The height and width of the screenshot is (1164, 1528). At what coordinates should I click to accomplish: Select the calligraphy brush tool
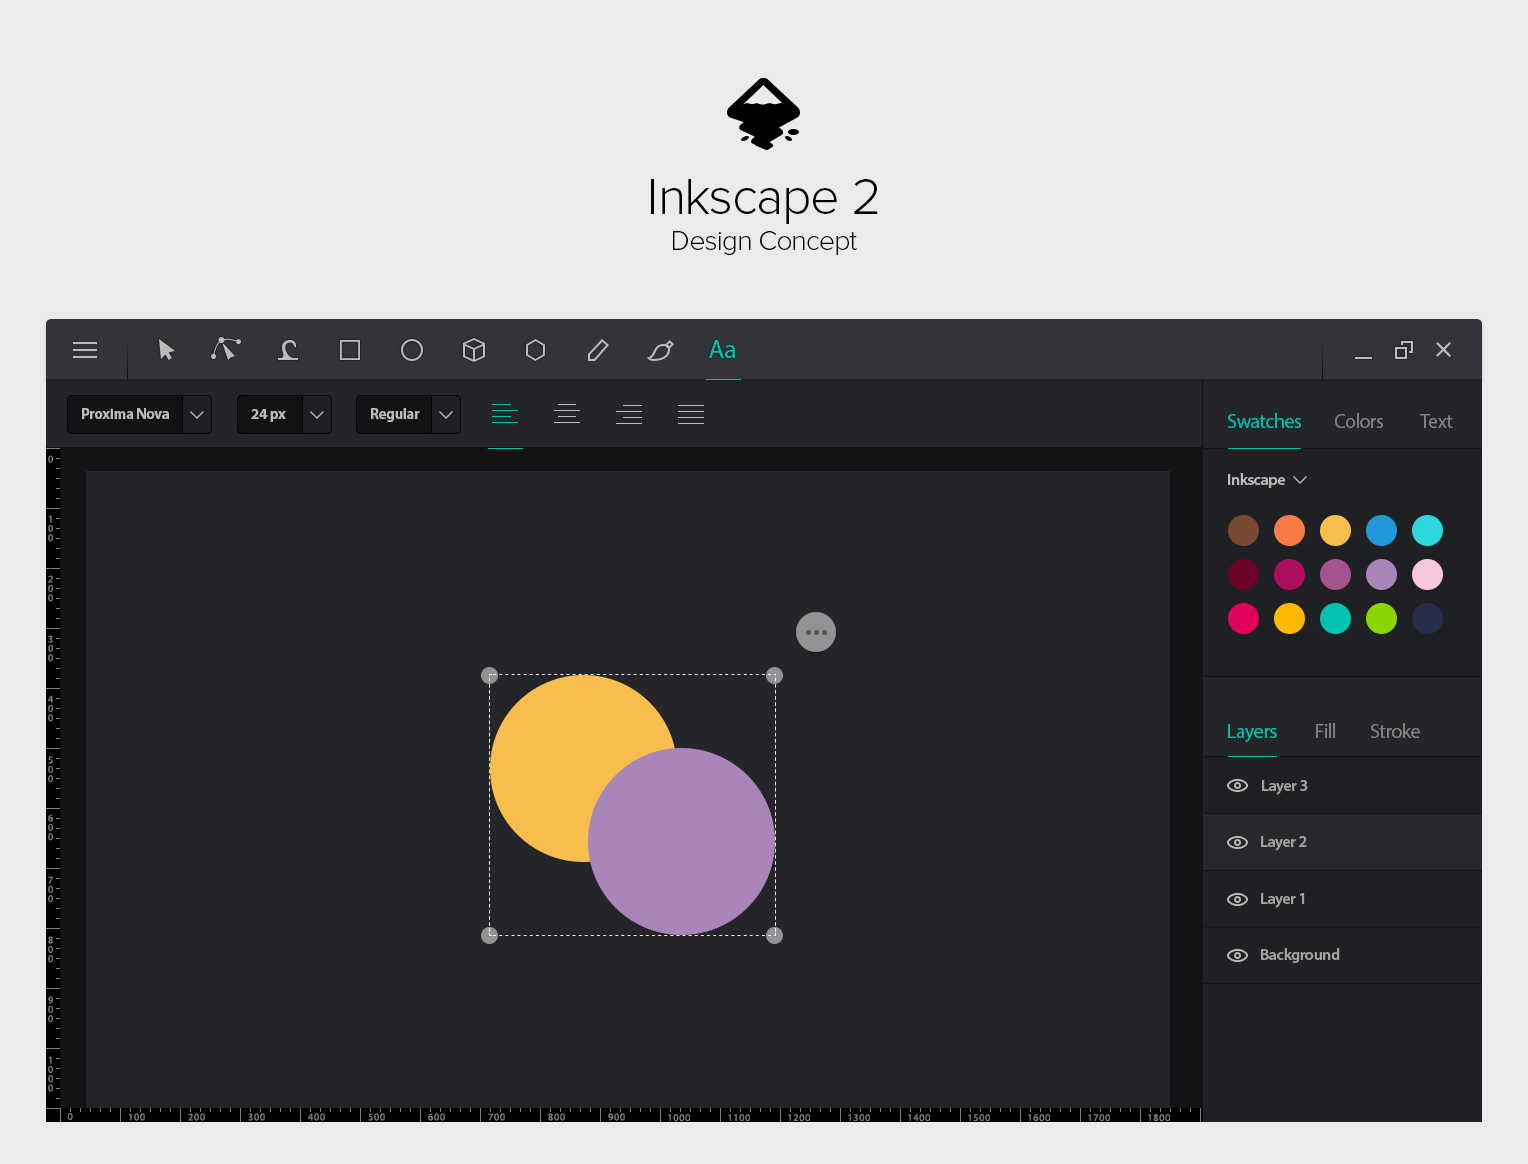pos(660,350)
